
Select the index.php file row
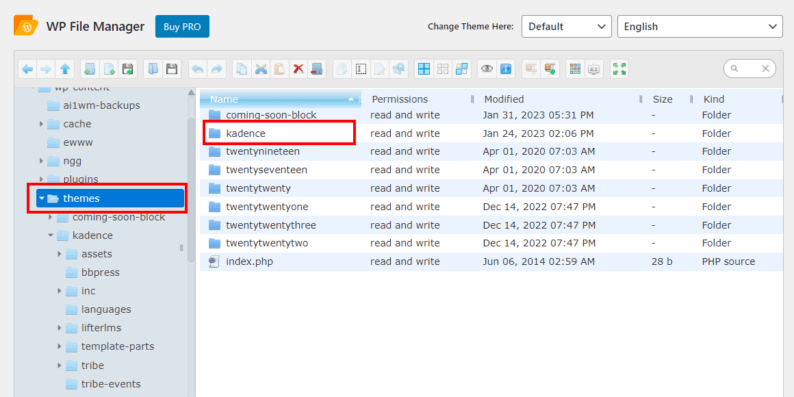click(x=491, y=262)
